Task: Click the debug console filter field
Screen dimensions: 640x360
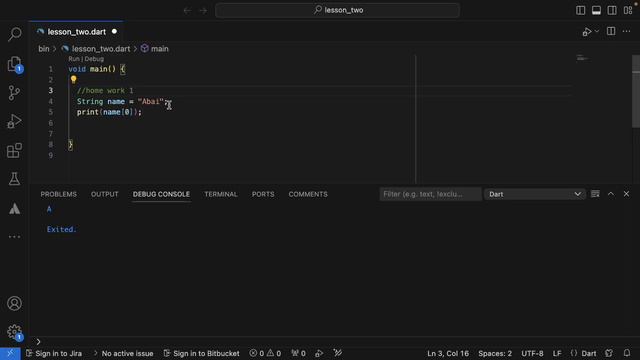Action: click(430, 194)
